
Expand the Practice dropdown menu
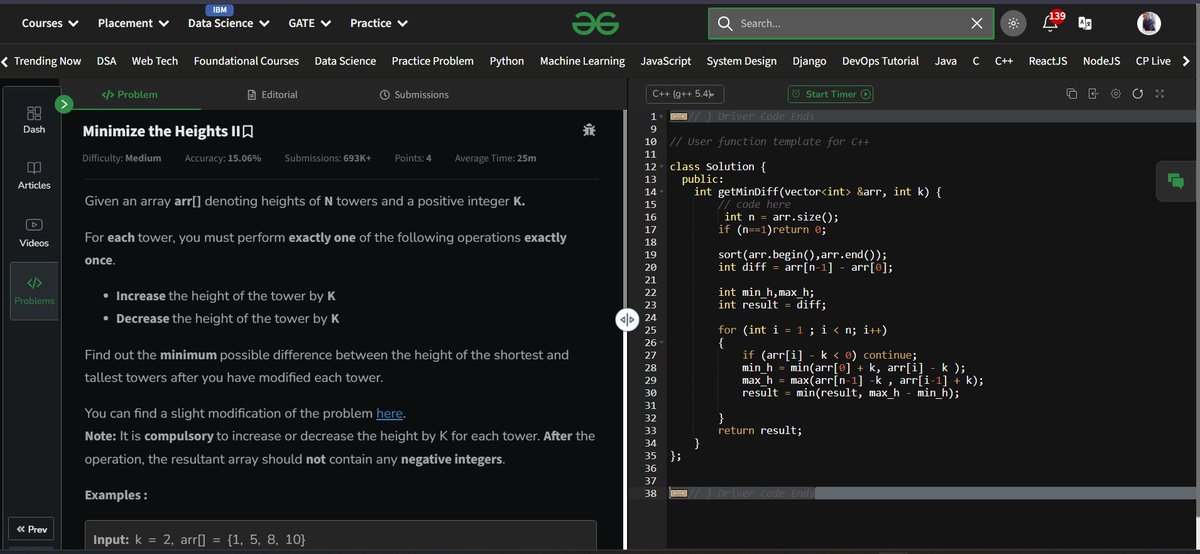tap(378, 23)
